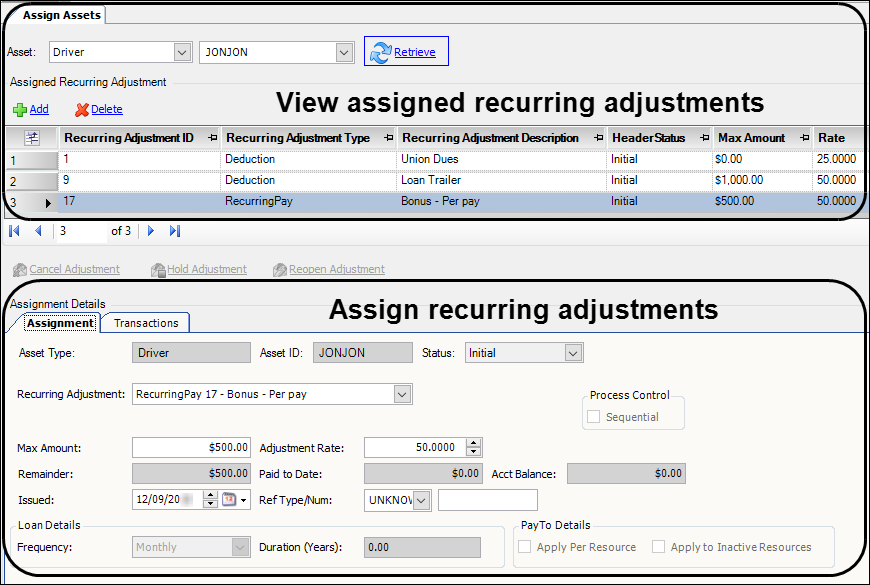Open the Recurring Adjustment dropdown
870x585 pixels.
click(x=401, y=395)
